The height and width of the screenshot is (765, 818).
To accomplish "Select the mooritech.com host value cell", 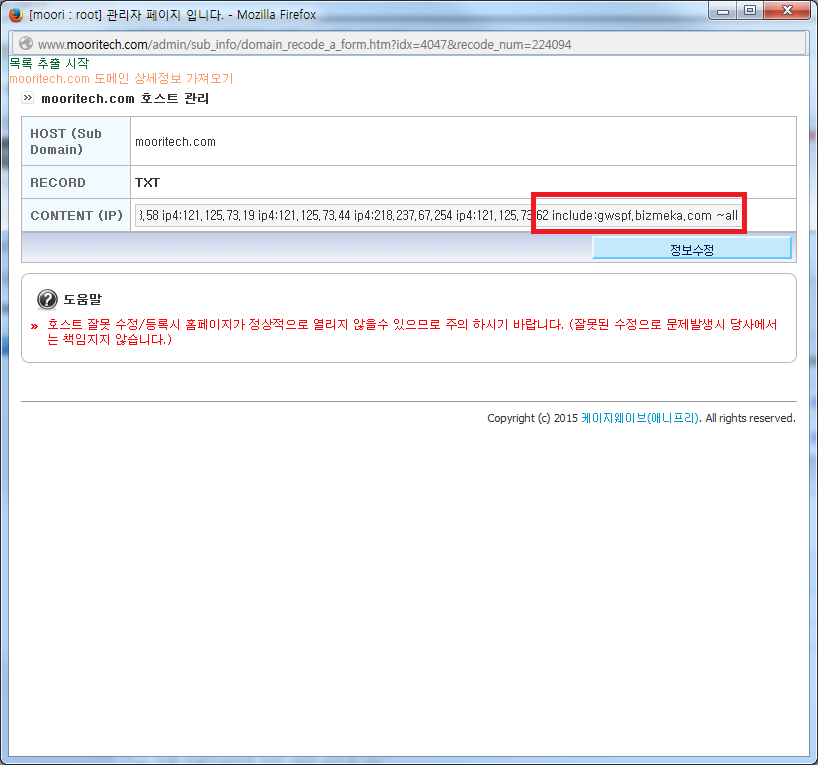I will (x=463, y=141).
